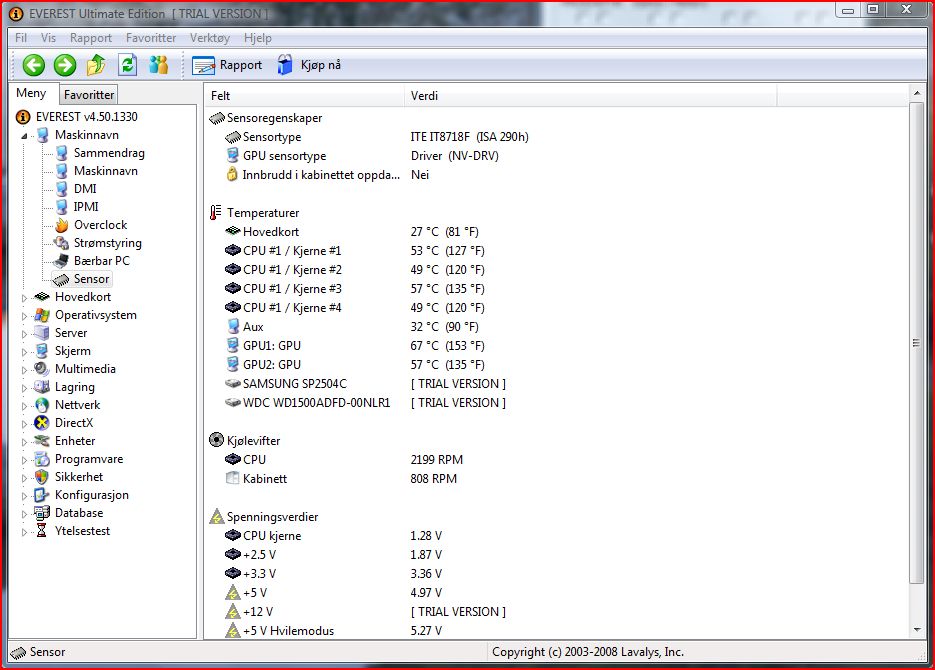935x670 pixels.
Task: Expand the Operativsystem tree node
Action: click(x=24, y=316)
